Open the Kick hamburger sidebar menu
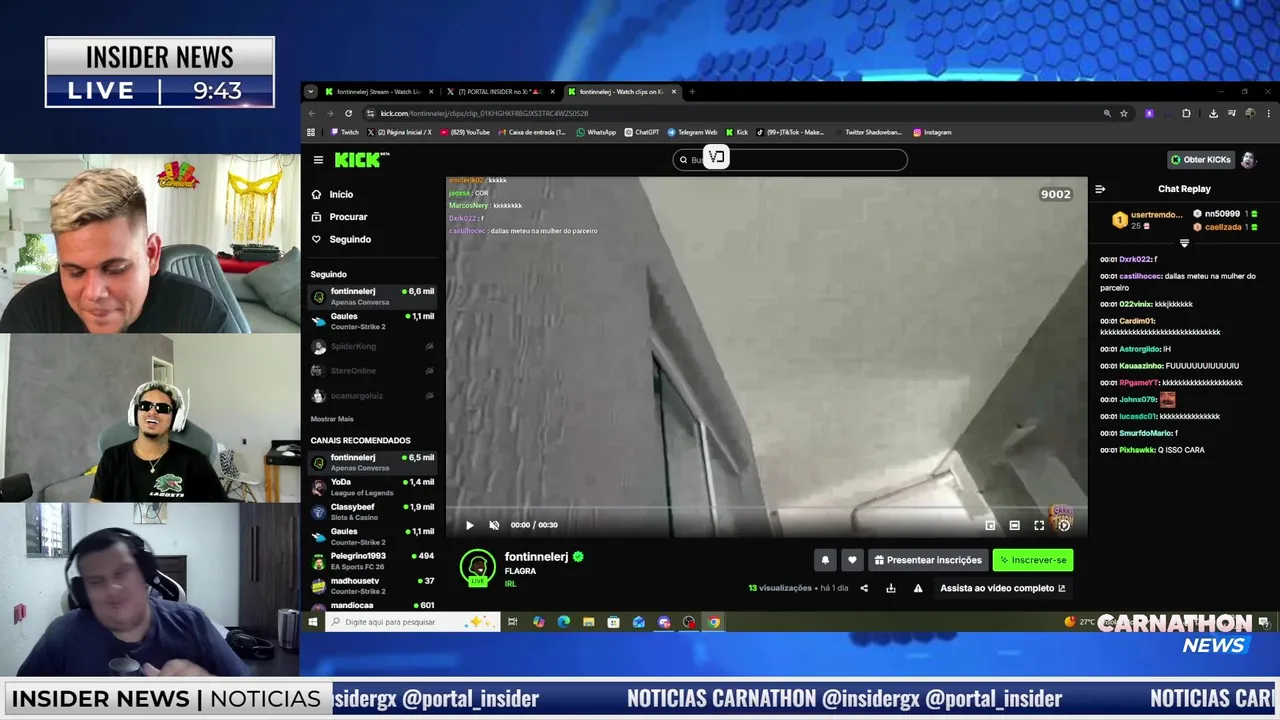 [318, 160]
